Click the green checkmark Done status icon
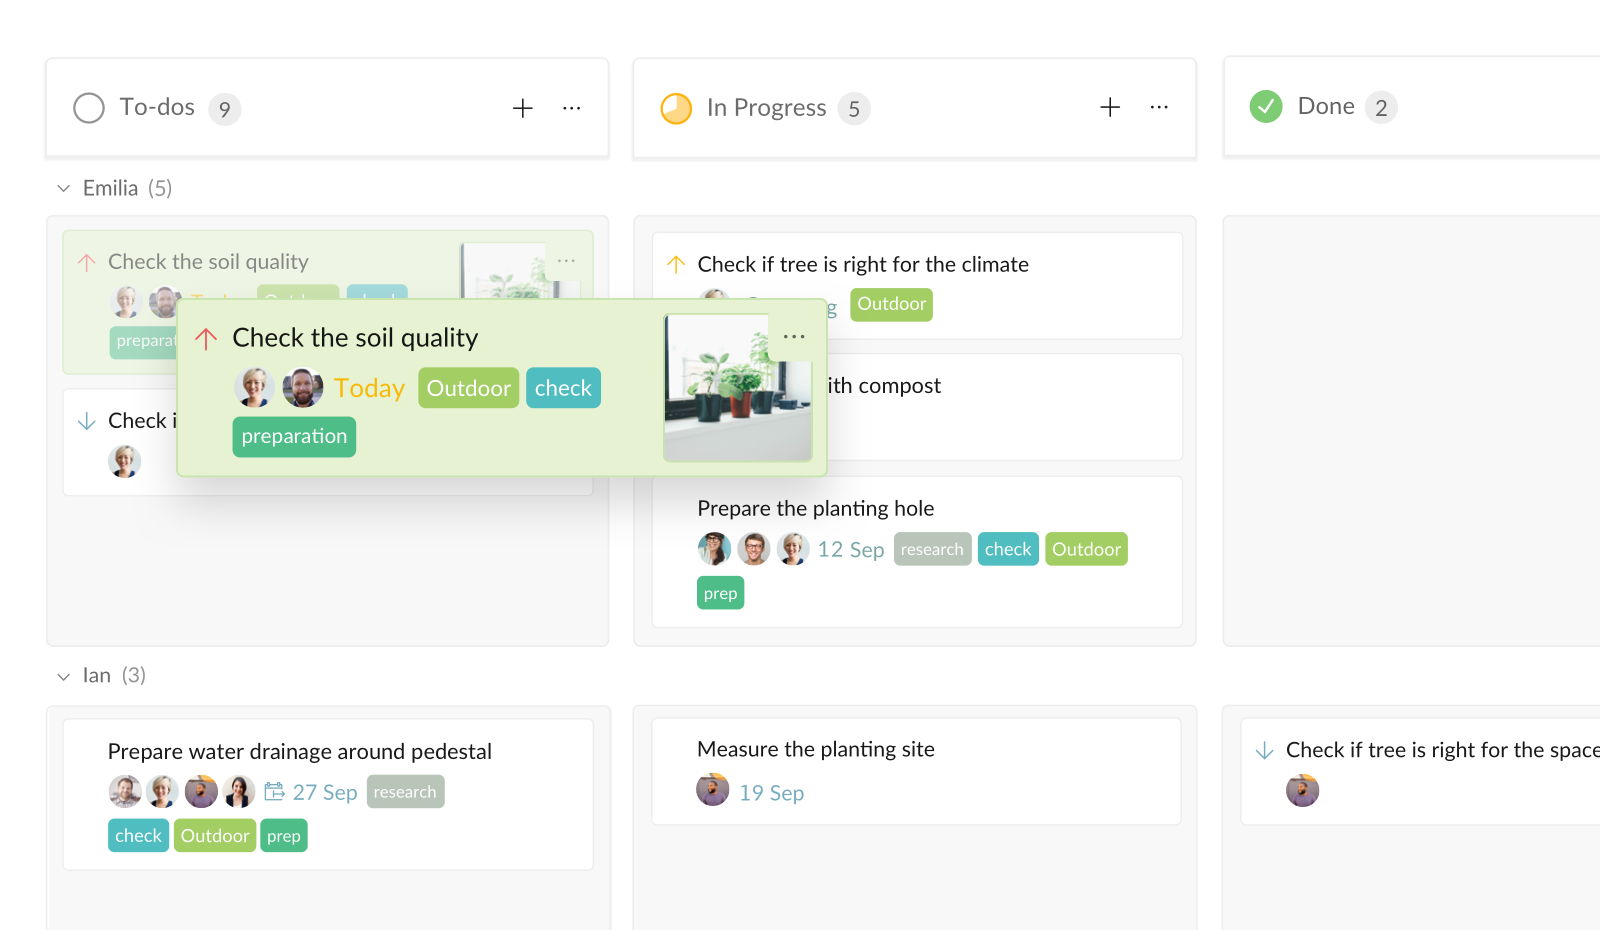 pos(1266,106)
